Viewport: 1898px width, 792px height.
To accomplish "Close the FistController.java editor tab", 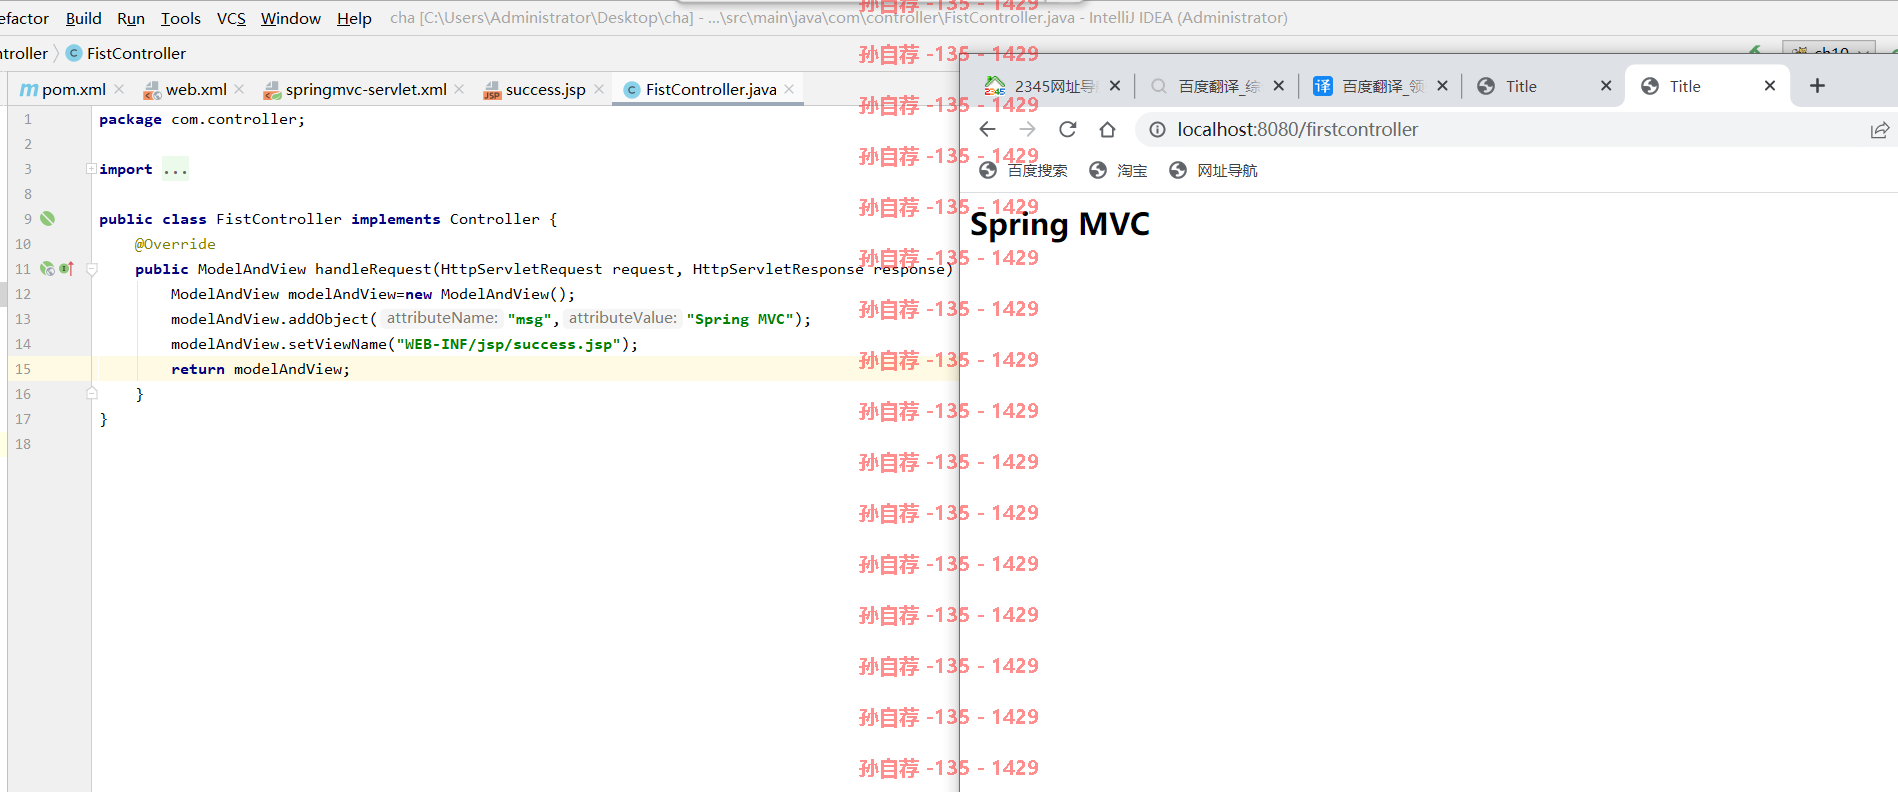I will tap(790, 89).
